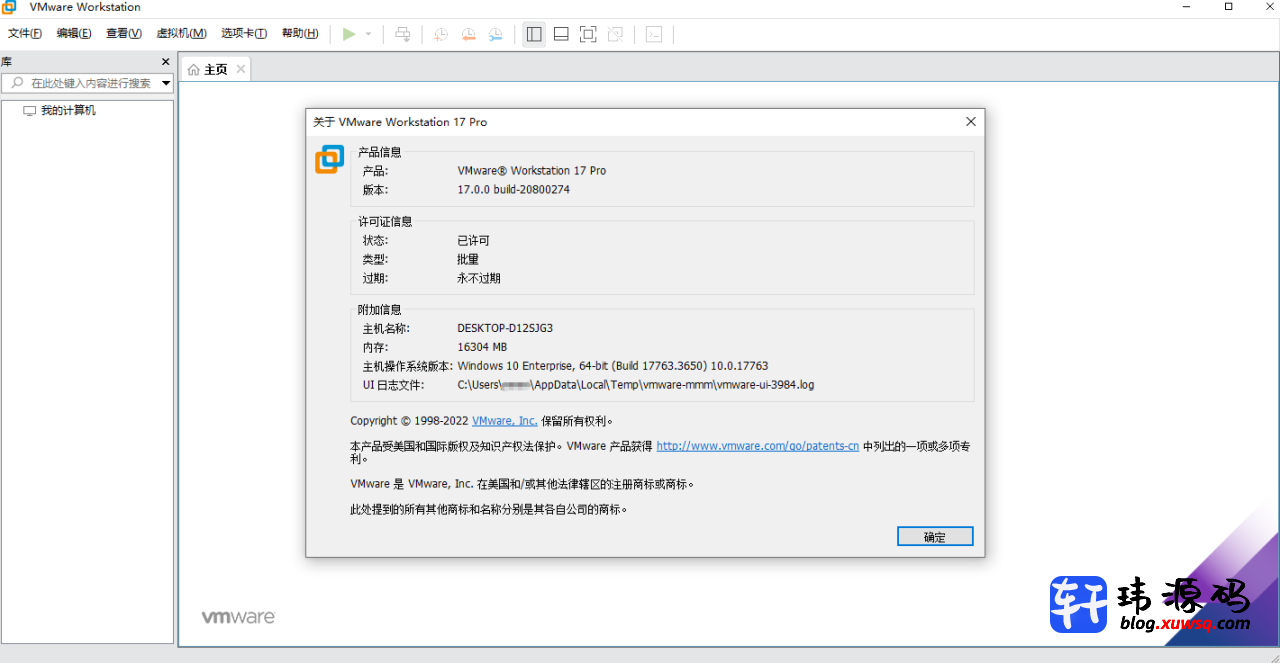The image size is (1280, 663).
Task: Open the VMware, Inc. link
Action: (x=505, y=421)
